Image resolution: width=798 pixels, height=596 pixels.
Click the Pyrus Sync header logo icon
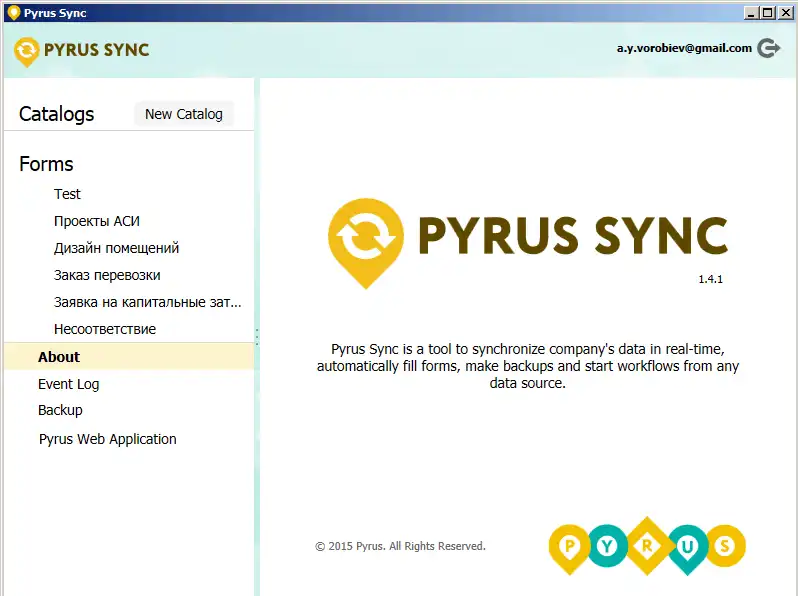[x=26, y=52]
